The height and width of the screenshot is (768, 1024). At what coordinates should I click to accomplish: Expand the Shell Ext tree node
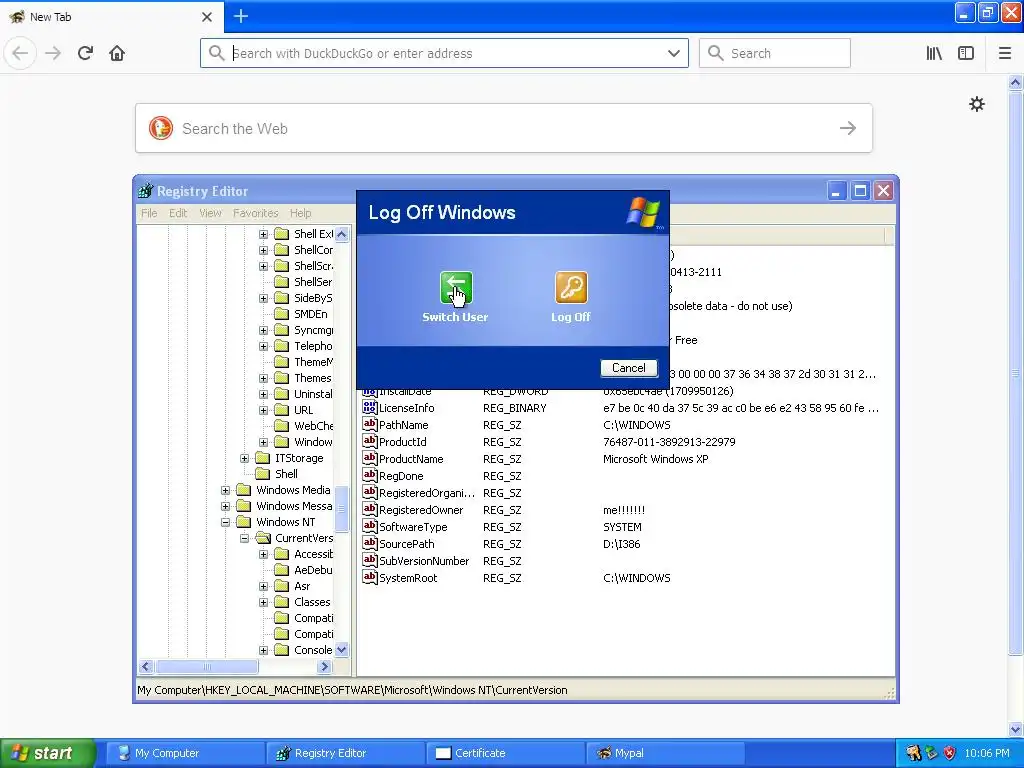263,234
